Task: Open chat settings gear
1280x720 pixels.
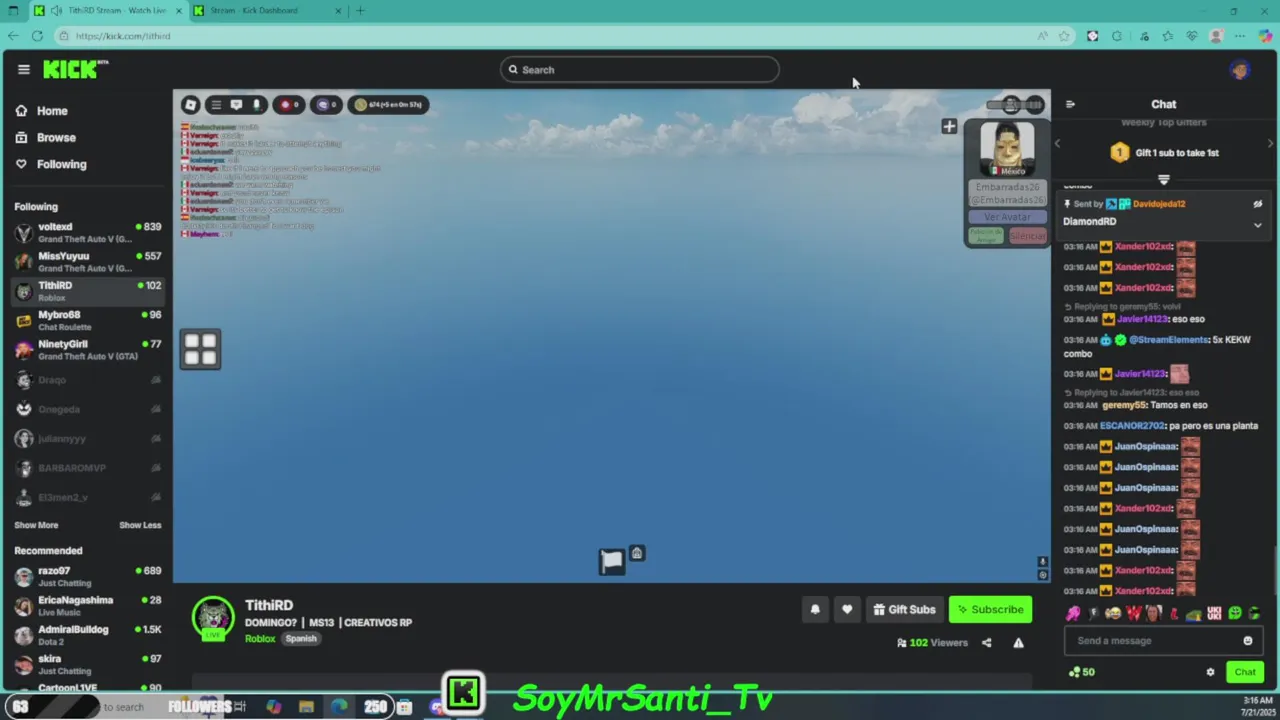Action: click(1210, 672)
